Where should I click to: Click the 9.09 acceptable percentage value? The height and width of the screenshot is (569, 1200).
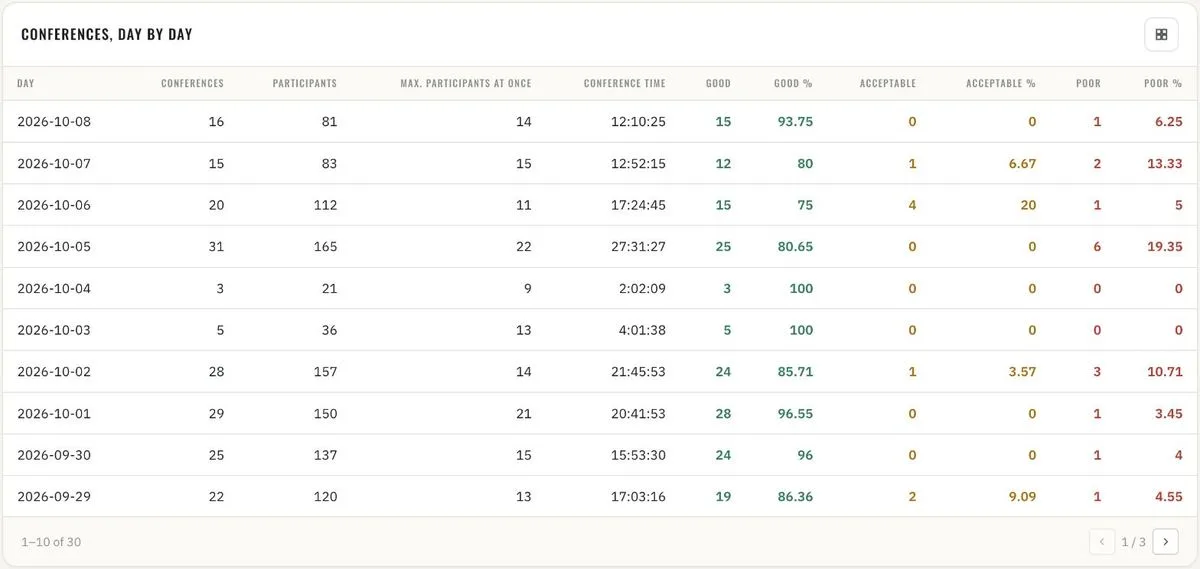(x=1022, y=497)
